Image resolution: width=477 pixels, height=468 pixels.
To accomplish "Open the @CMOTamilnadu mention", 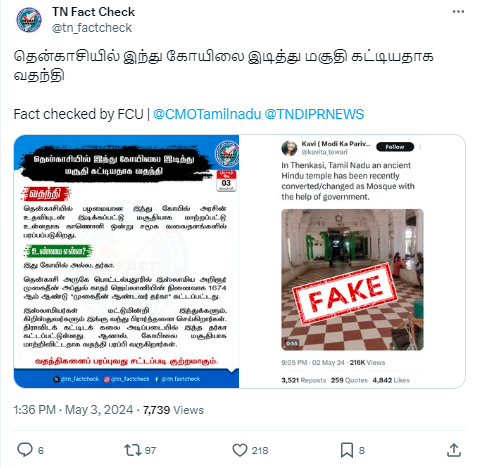I will click(x=207, y=114).
